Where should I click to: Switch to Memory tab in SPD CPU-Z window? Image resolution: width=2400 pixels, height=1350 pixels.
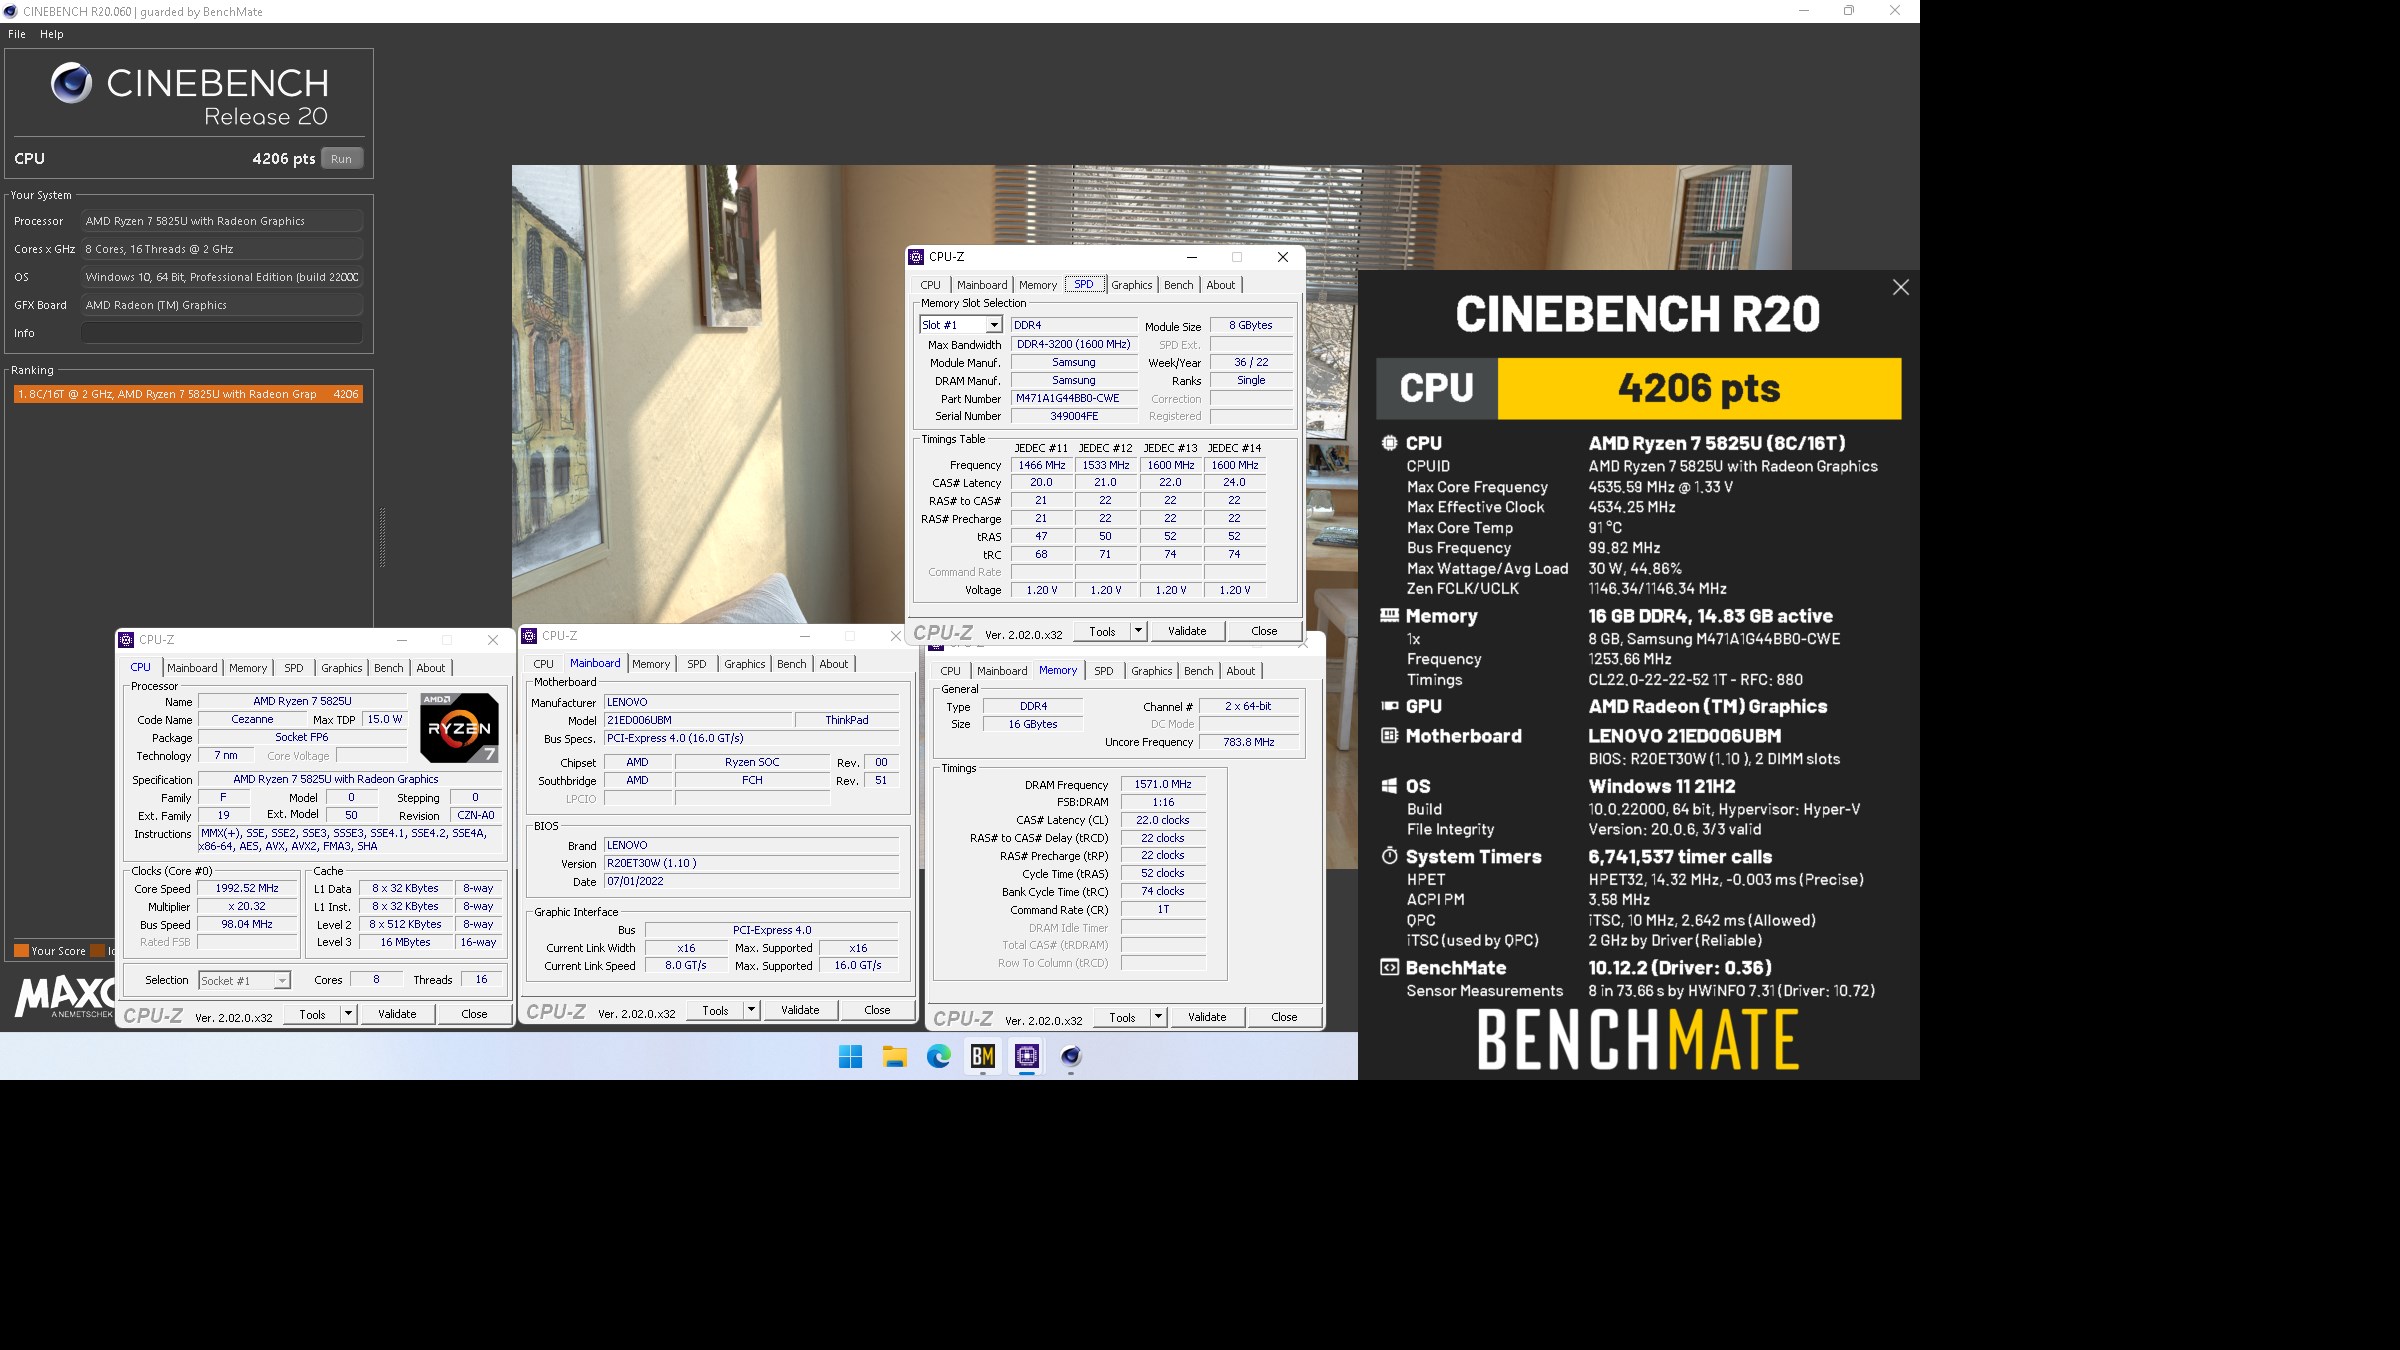1038,285
